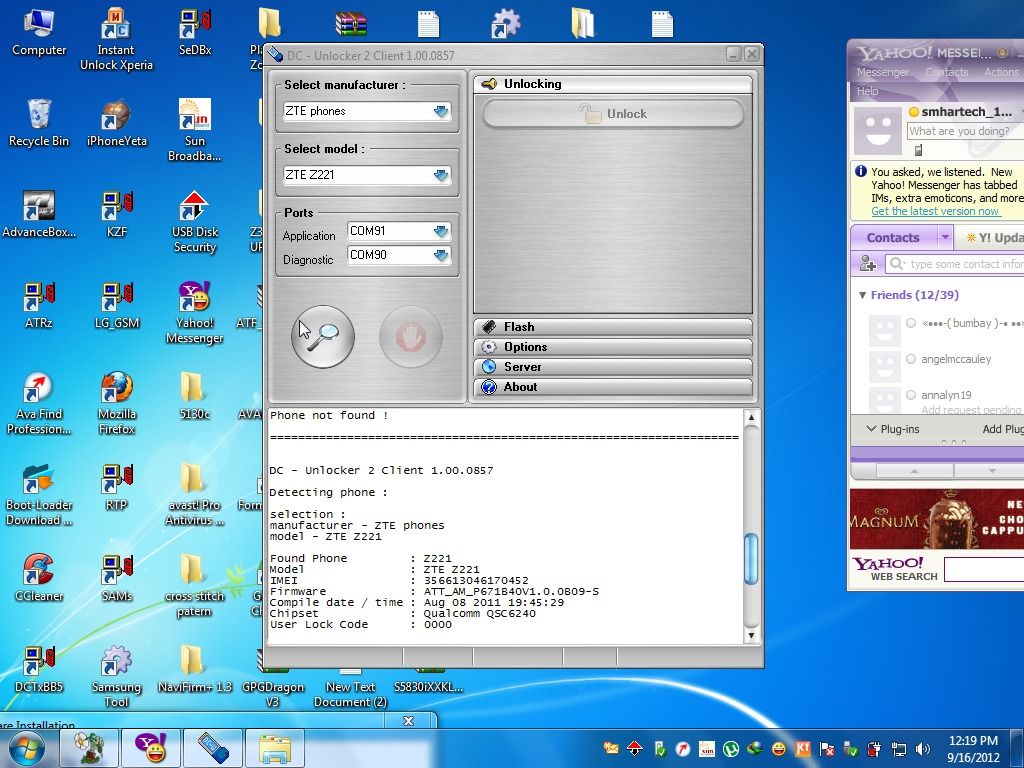This screenshot has height=768, width=1024.
Task: Open the Contacts tab dropdown arrow
Action: [945, 237]
